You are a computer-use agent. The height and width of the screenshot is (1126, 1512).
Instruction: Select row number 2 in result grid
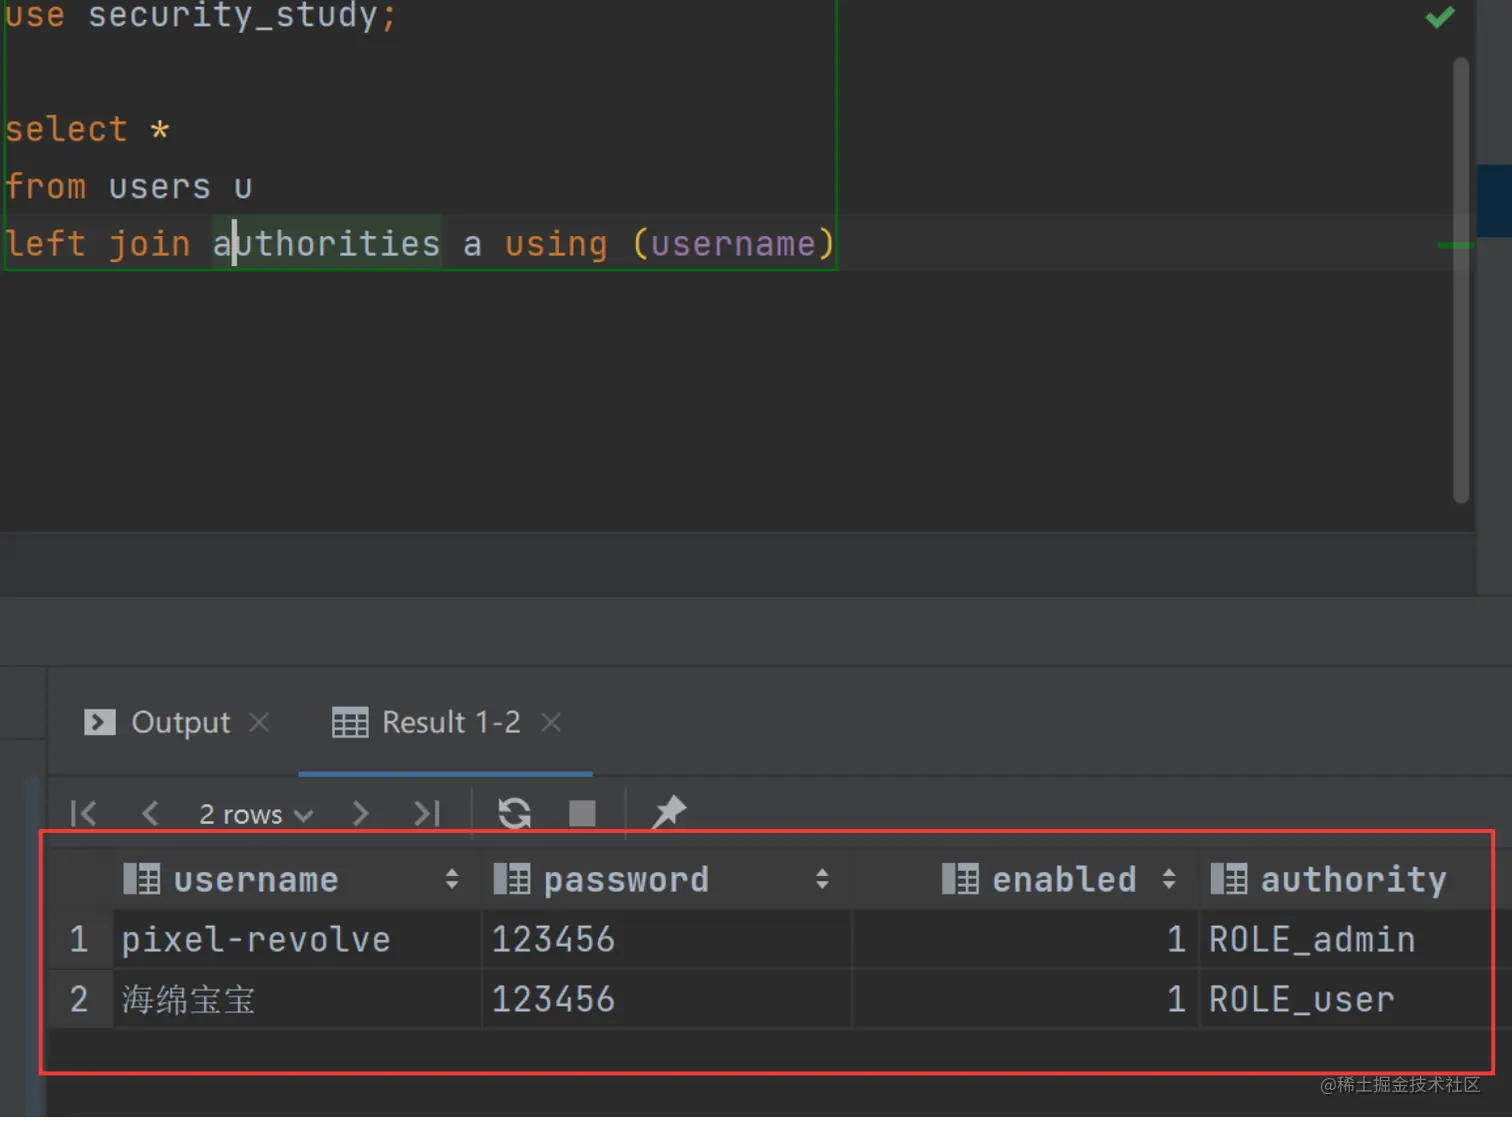[79, 999]
